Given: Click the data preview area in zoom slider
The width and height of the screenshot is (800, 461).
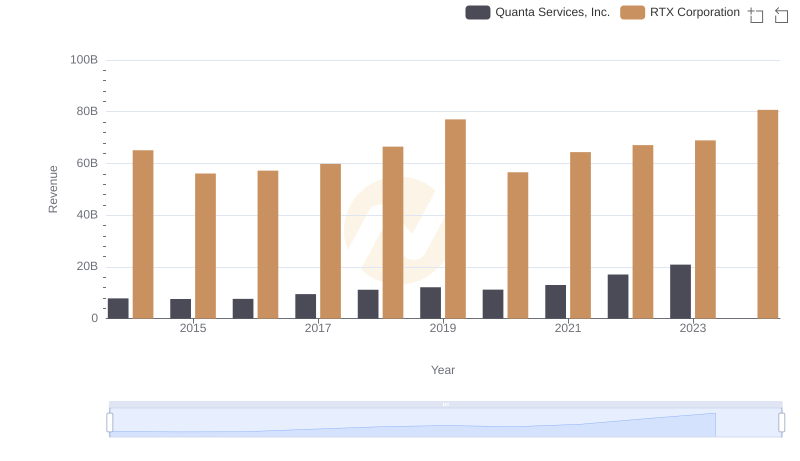Looking at the screenshot, I should click(445, 423).
